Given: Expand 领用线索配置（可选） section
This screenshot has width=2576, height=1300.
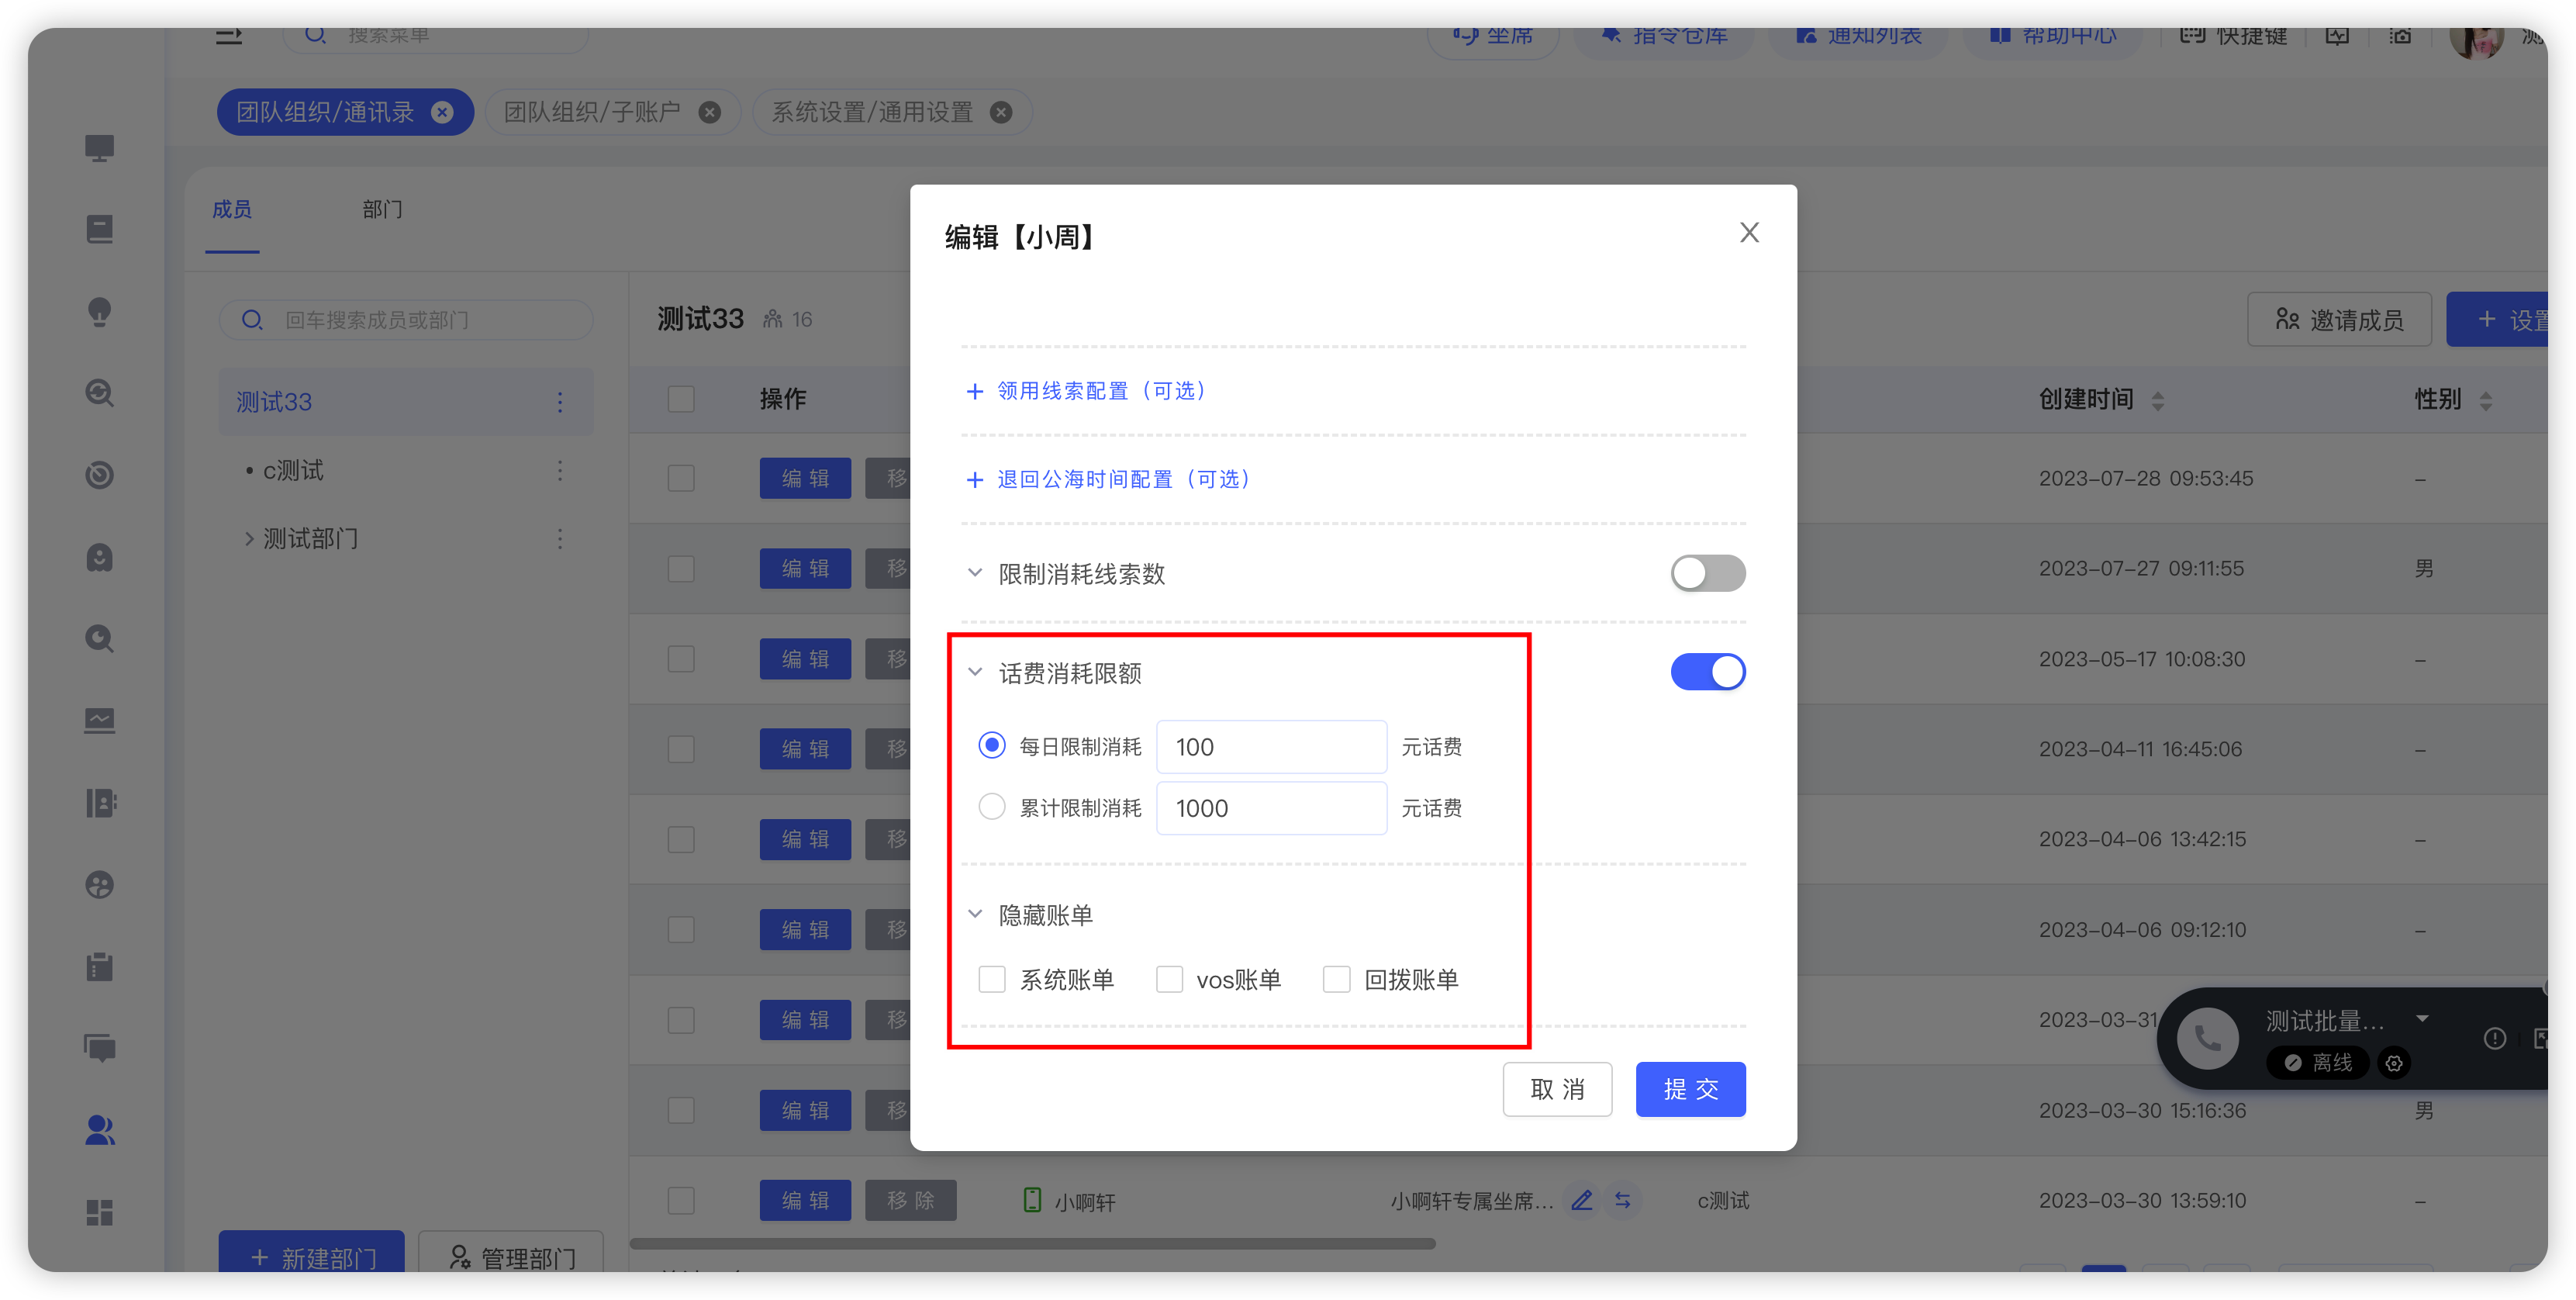Looking at the screenshot, I should [1086, 391].
